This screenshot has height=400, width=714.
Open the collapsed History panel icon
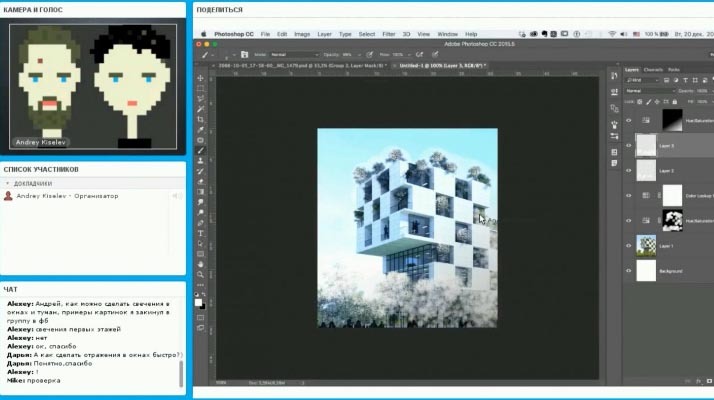click(614, 76)
